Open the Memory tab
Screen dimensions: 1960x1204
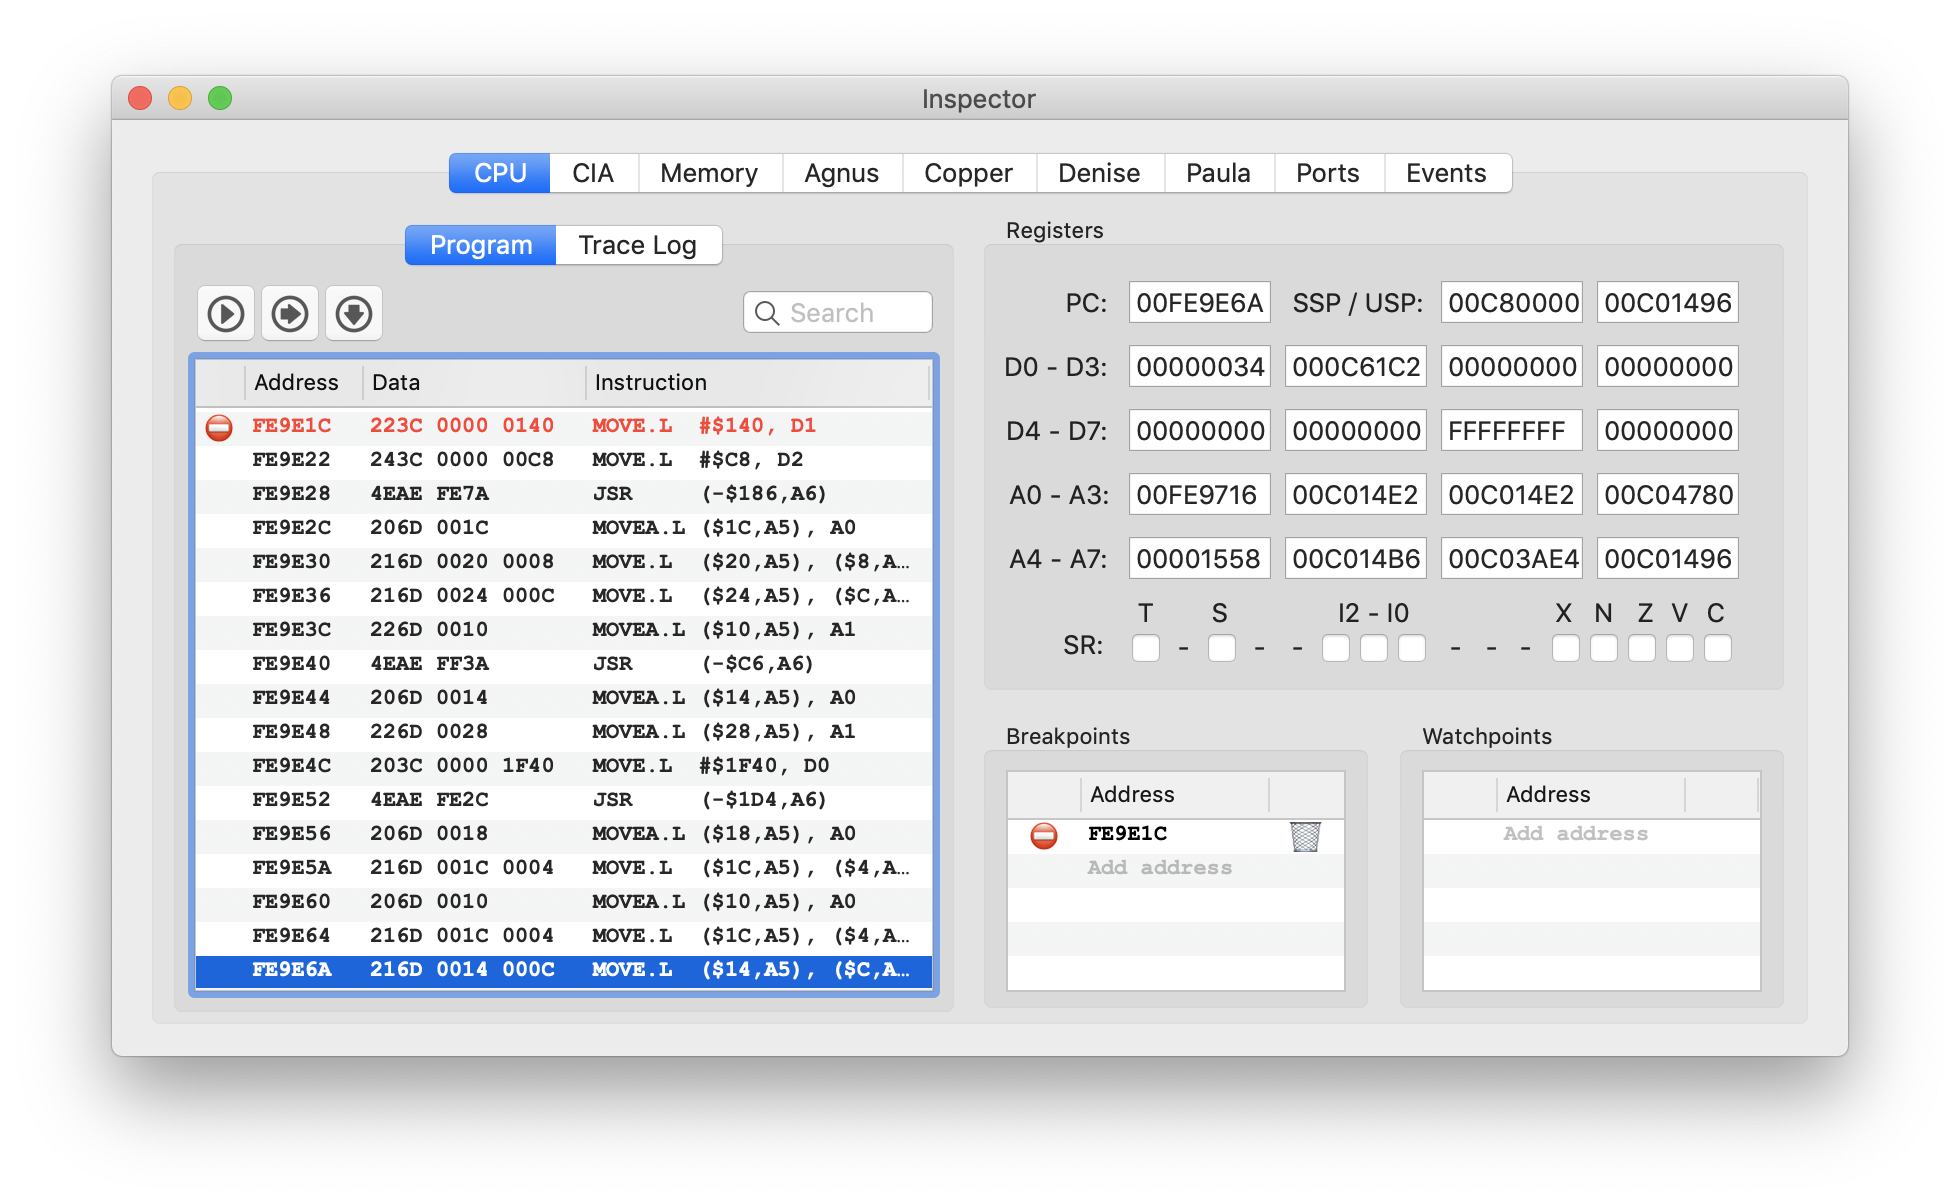709,173
